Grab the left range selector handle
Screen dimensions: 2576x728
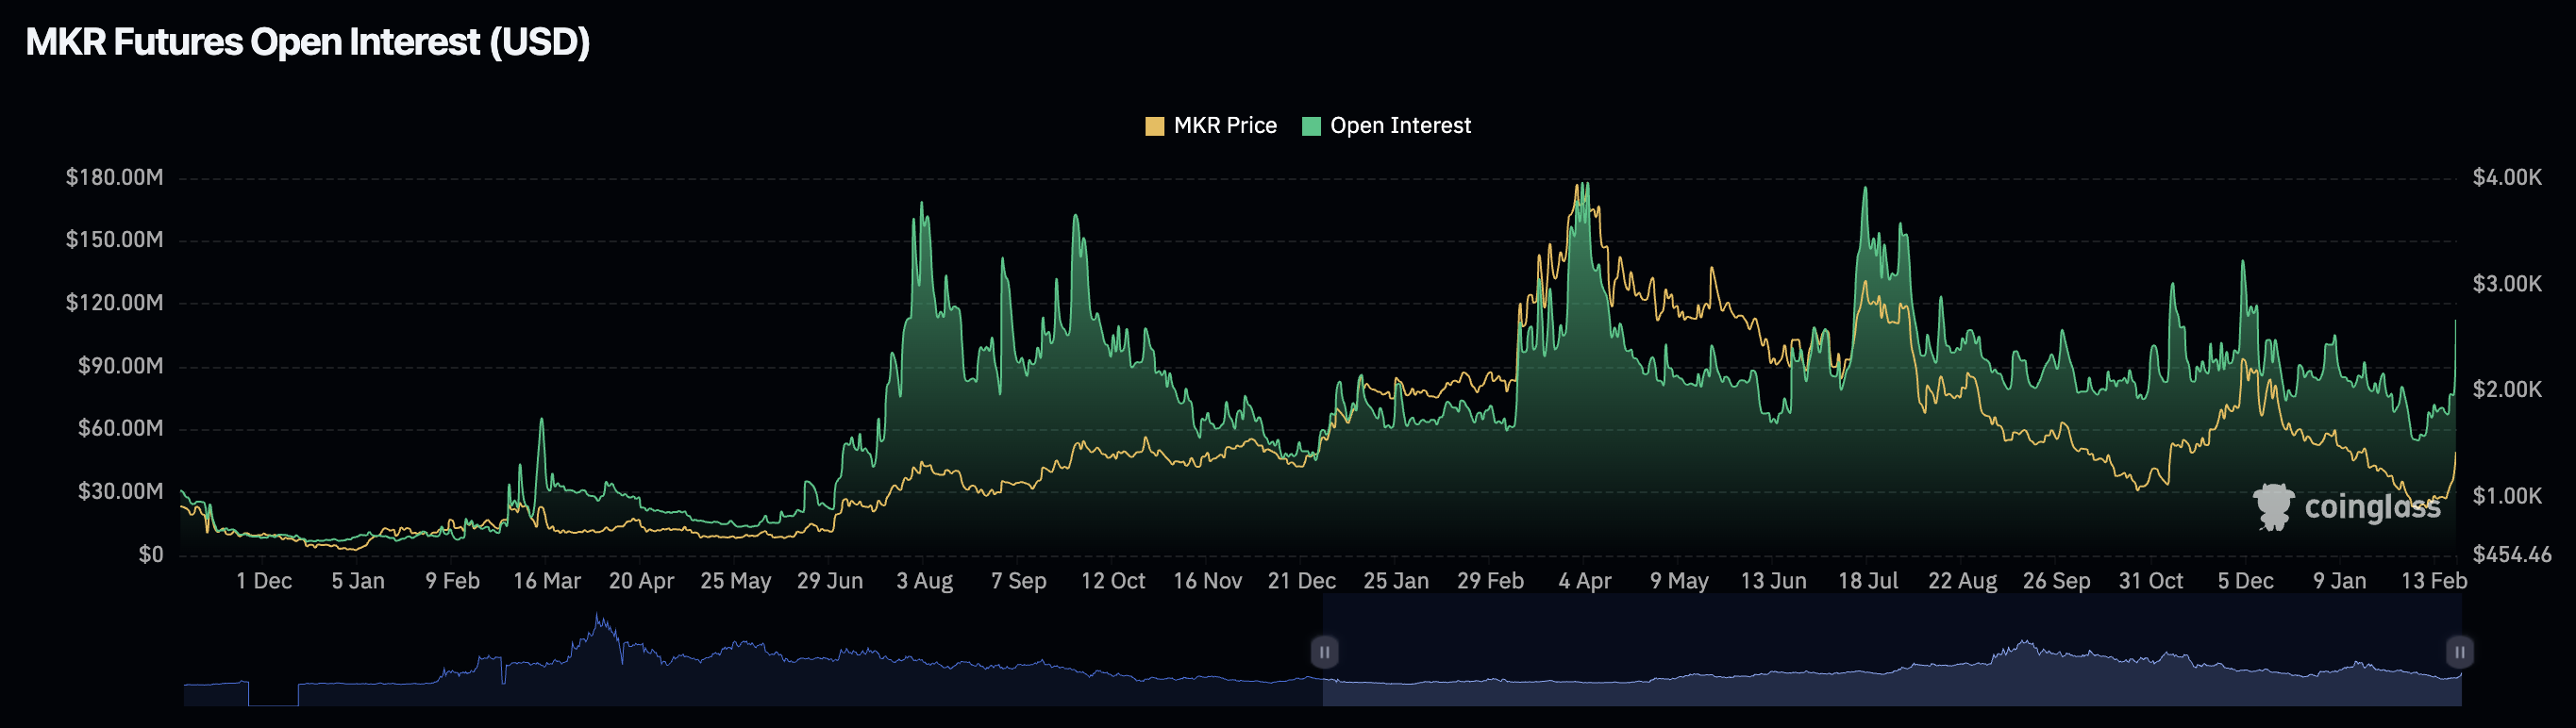tap(1323, 652)
